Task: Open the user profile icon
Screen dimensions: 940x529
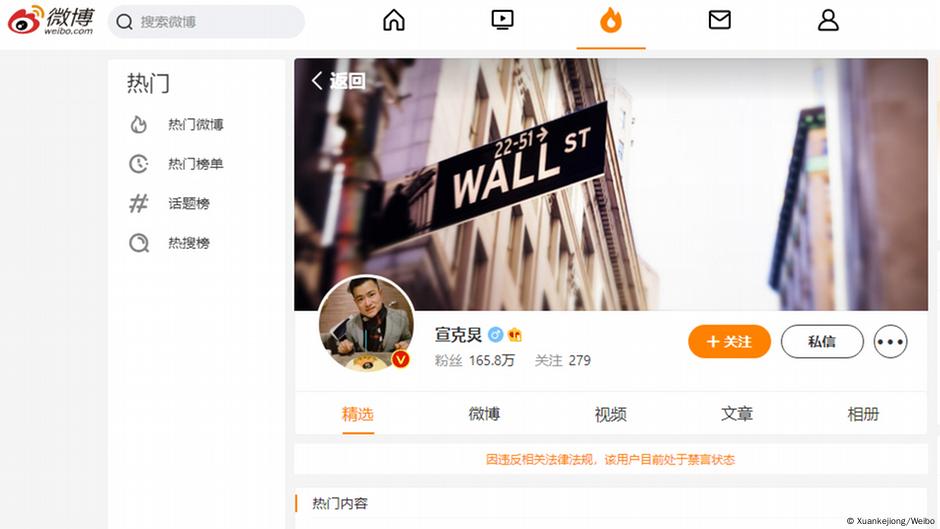Action: tap(828, 20)
